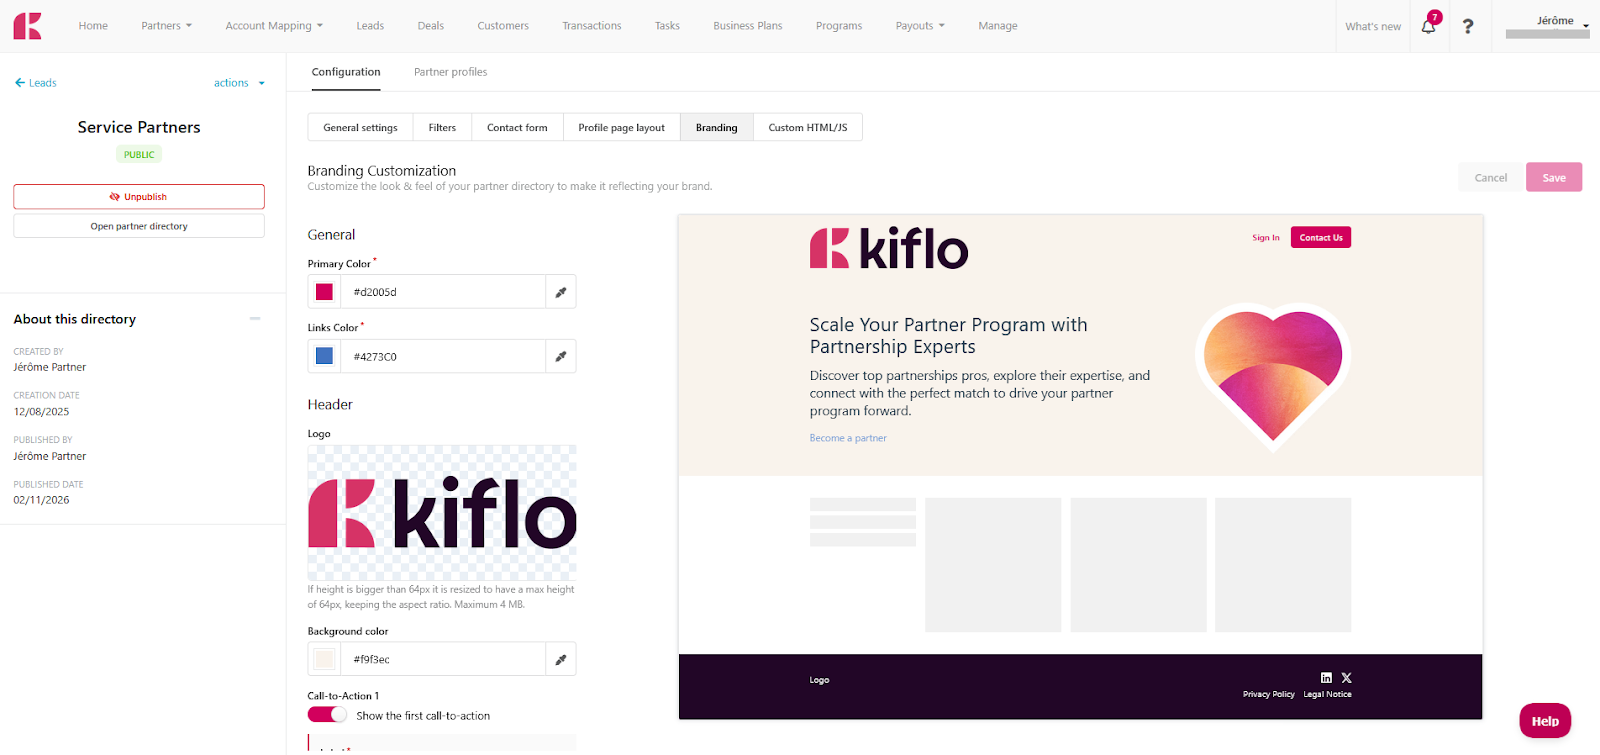Click the PUBLIC status badge
This screenshot has height=755, width=1600.
point(139,155)
